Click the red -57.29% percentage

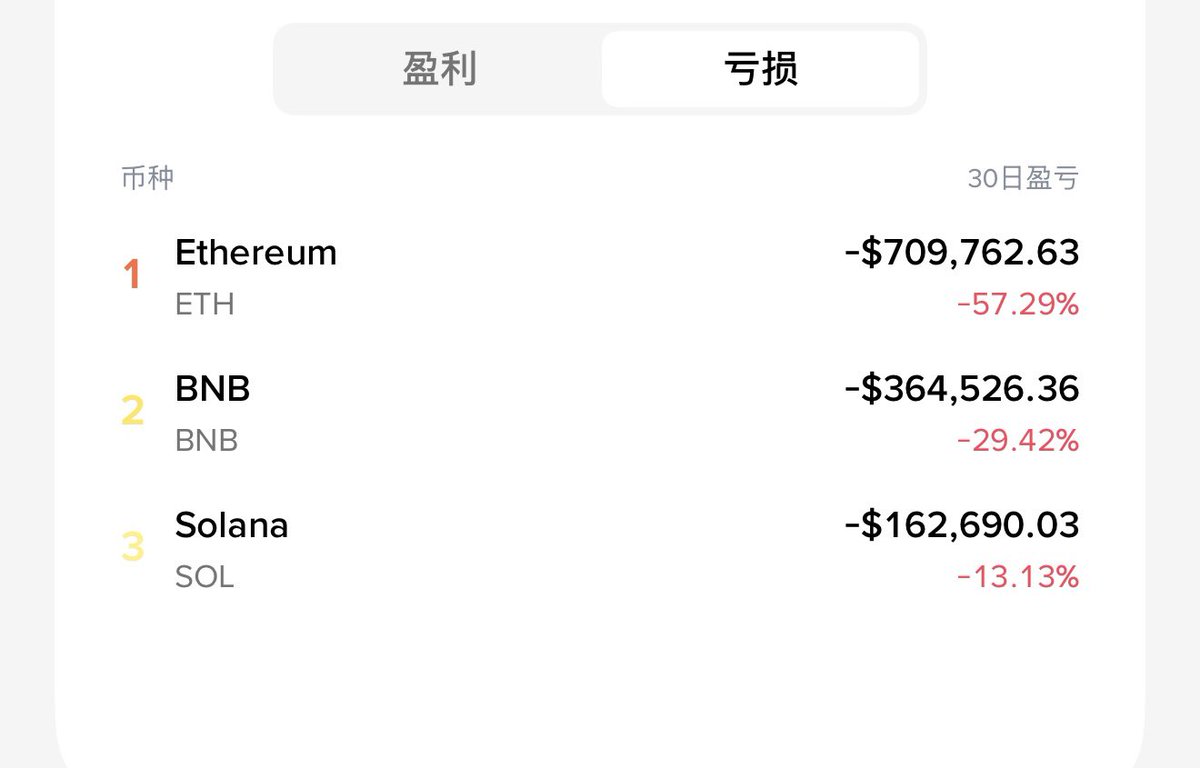coord(1018,304)
